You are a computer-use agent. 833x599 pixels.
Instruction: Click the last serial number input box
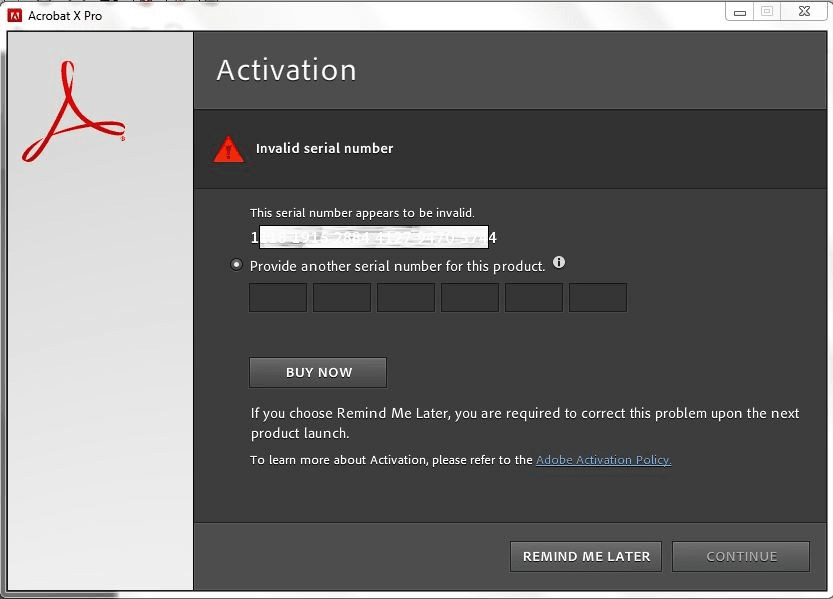coord(597,297)
